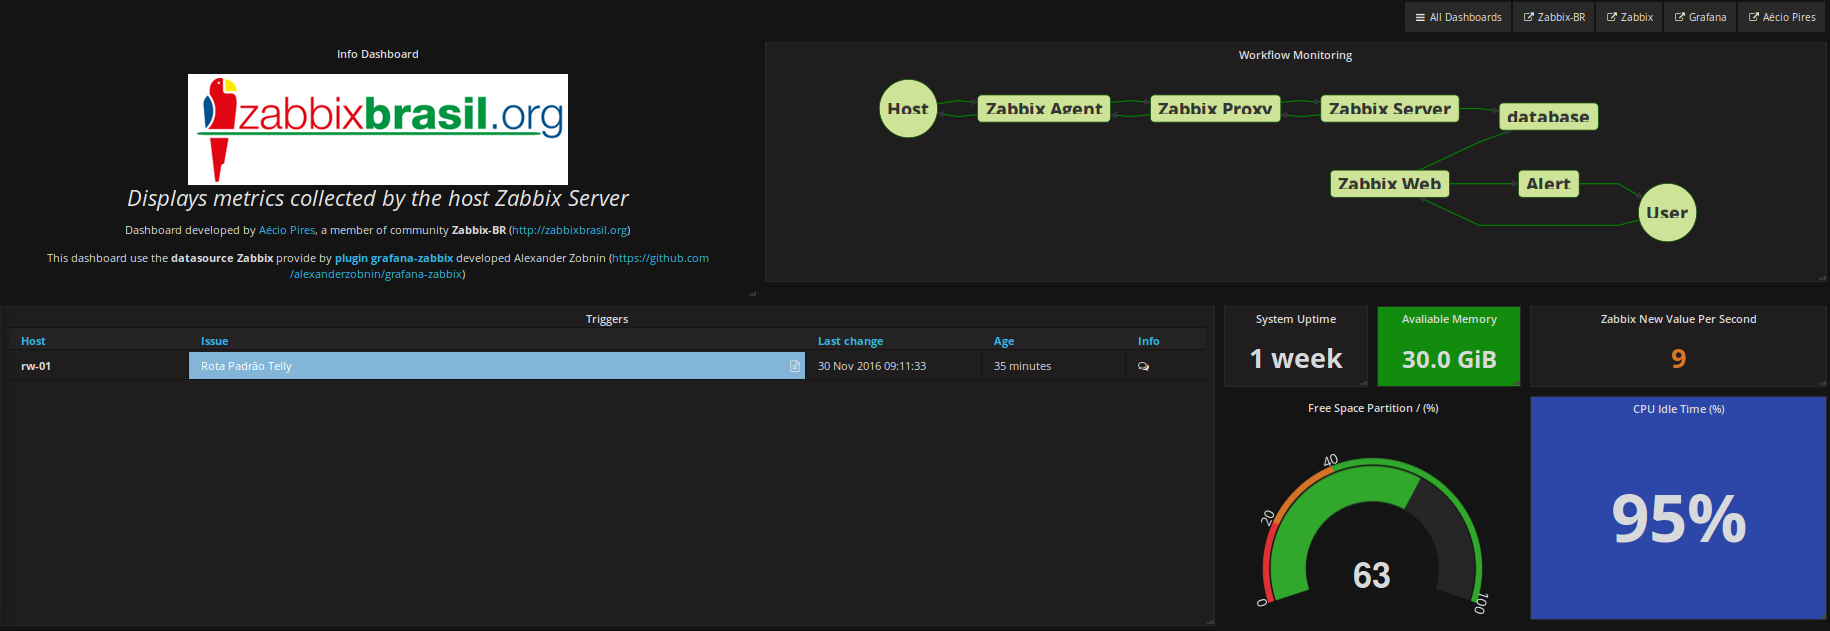Sort triggers by Last change column
The width and height of the screenshot is (1830, 631).
point(850,341)
